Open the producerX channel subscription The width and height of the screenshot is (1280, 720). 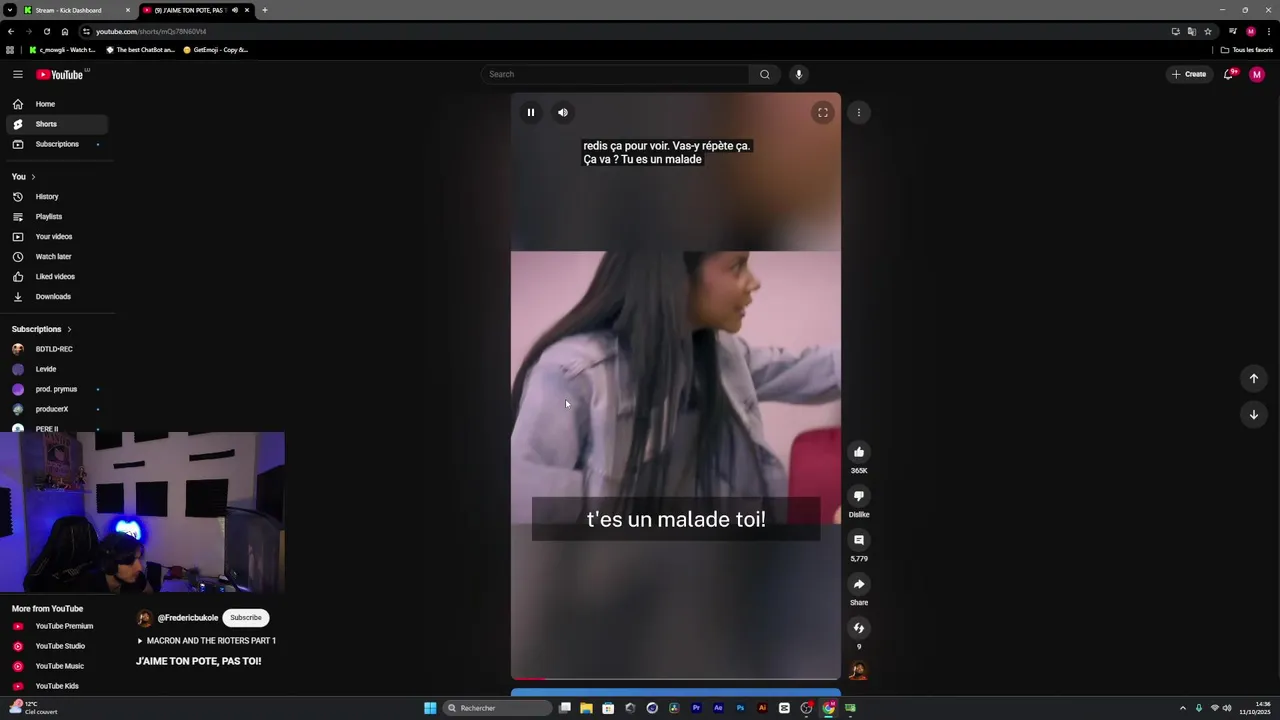[x=57, y=409]
